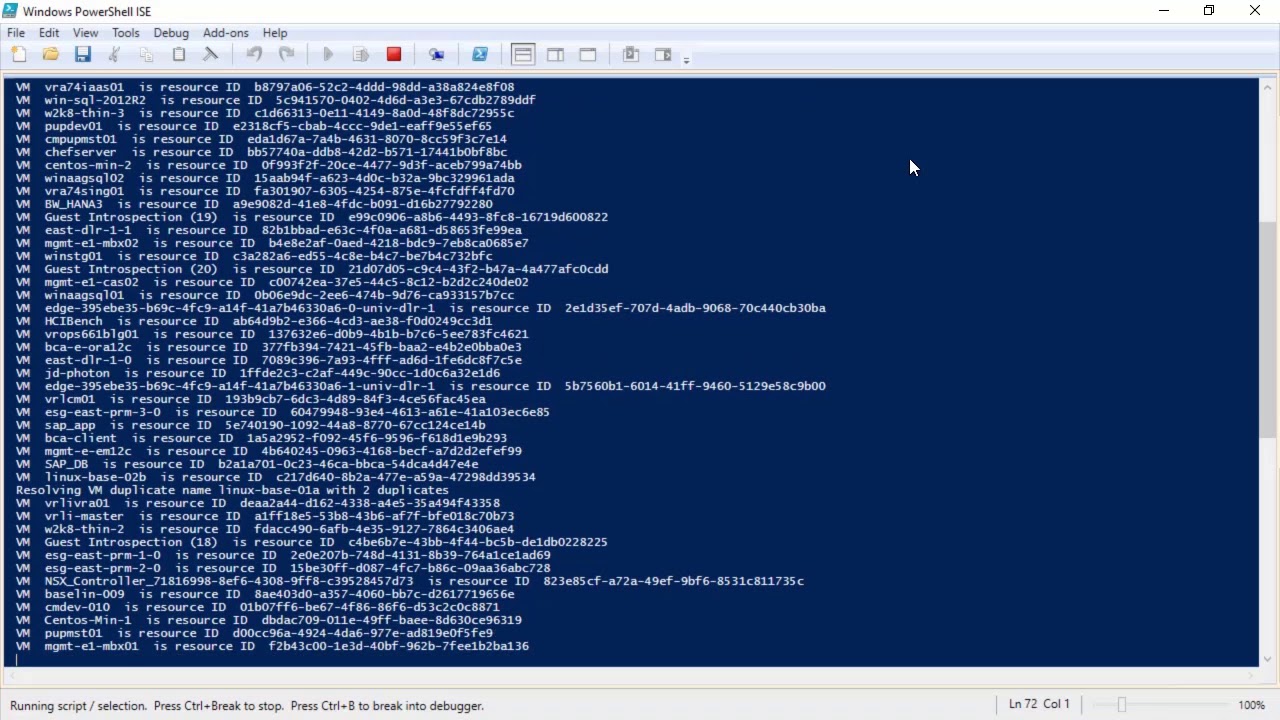Screen dimensions: 1280x720
Task: Click the Paste clipboard icon
Action: 179,55
